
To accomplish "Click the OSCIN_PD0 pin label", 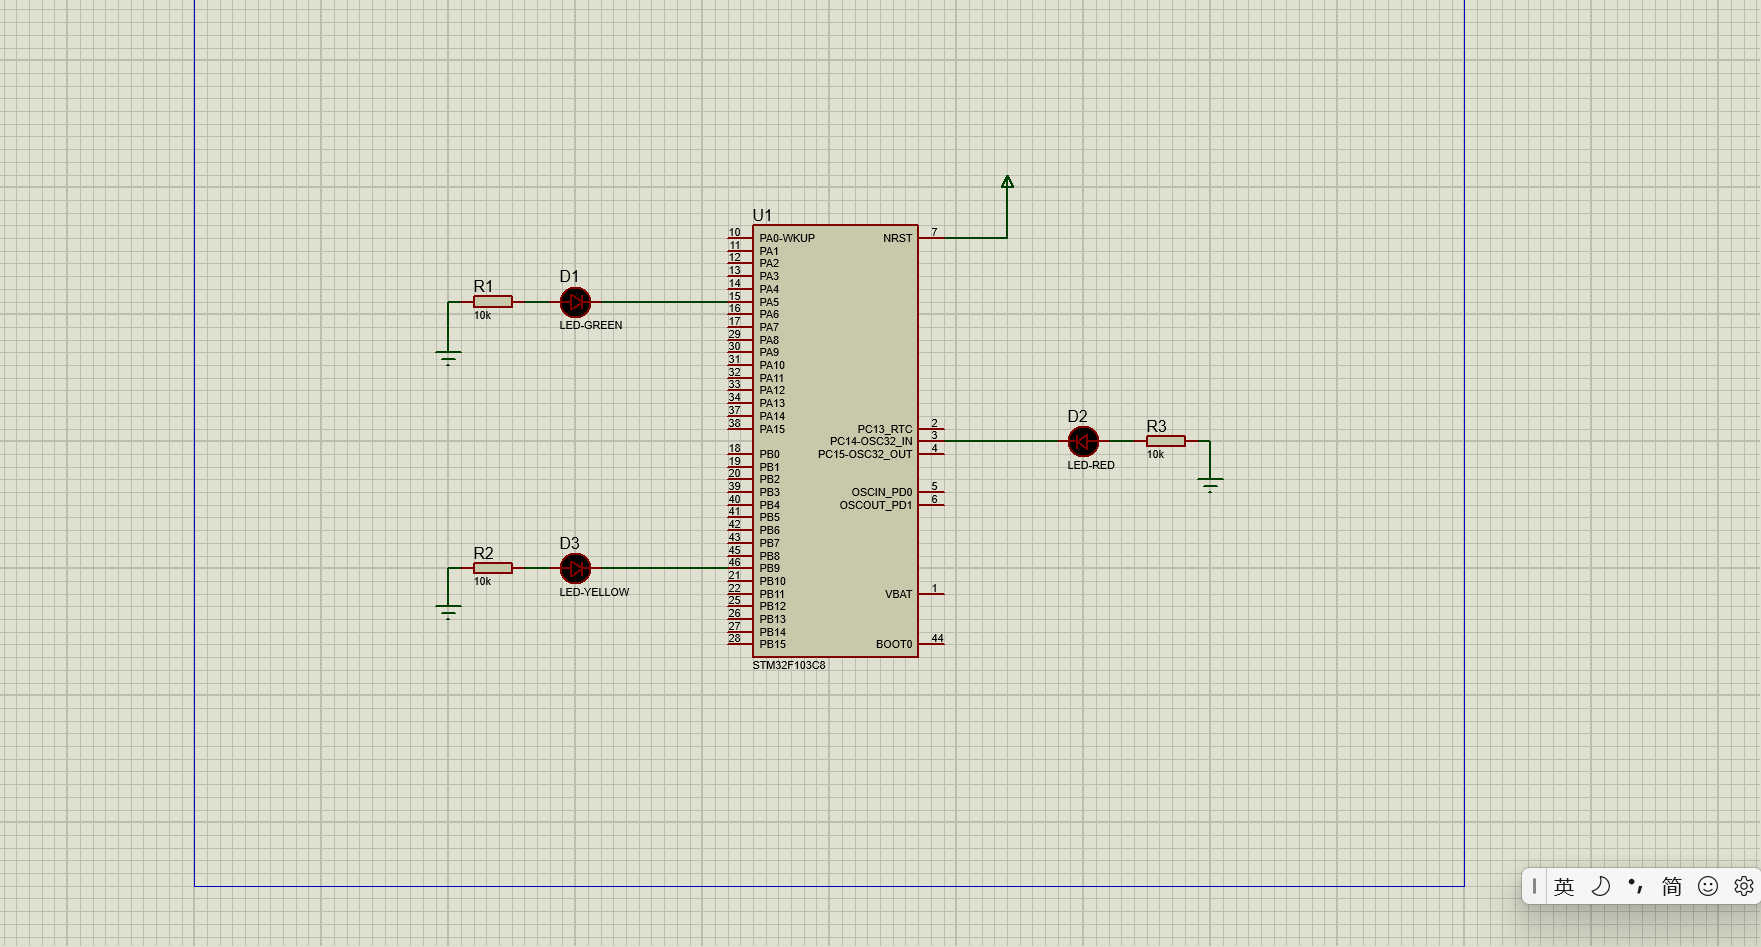I will [882, 492].
